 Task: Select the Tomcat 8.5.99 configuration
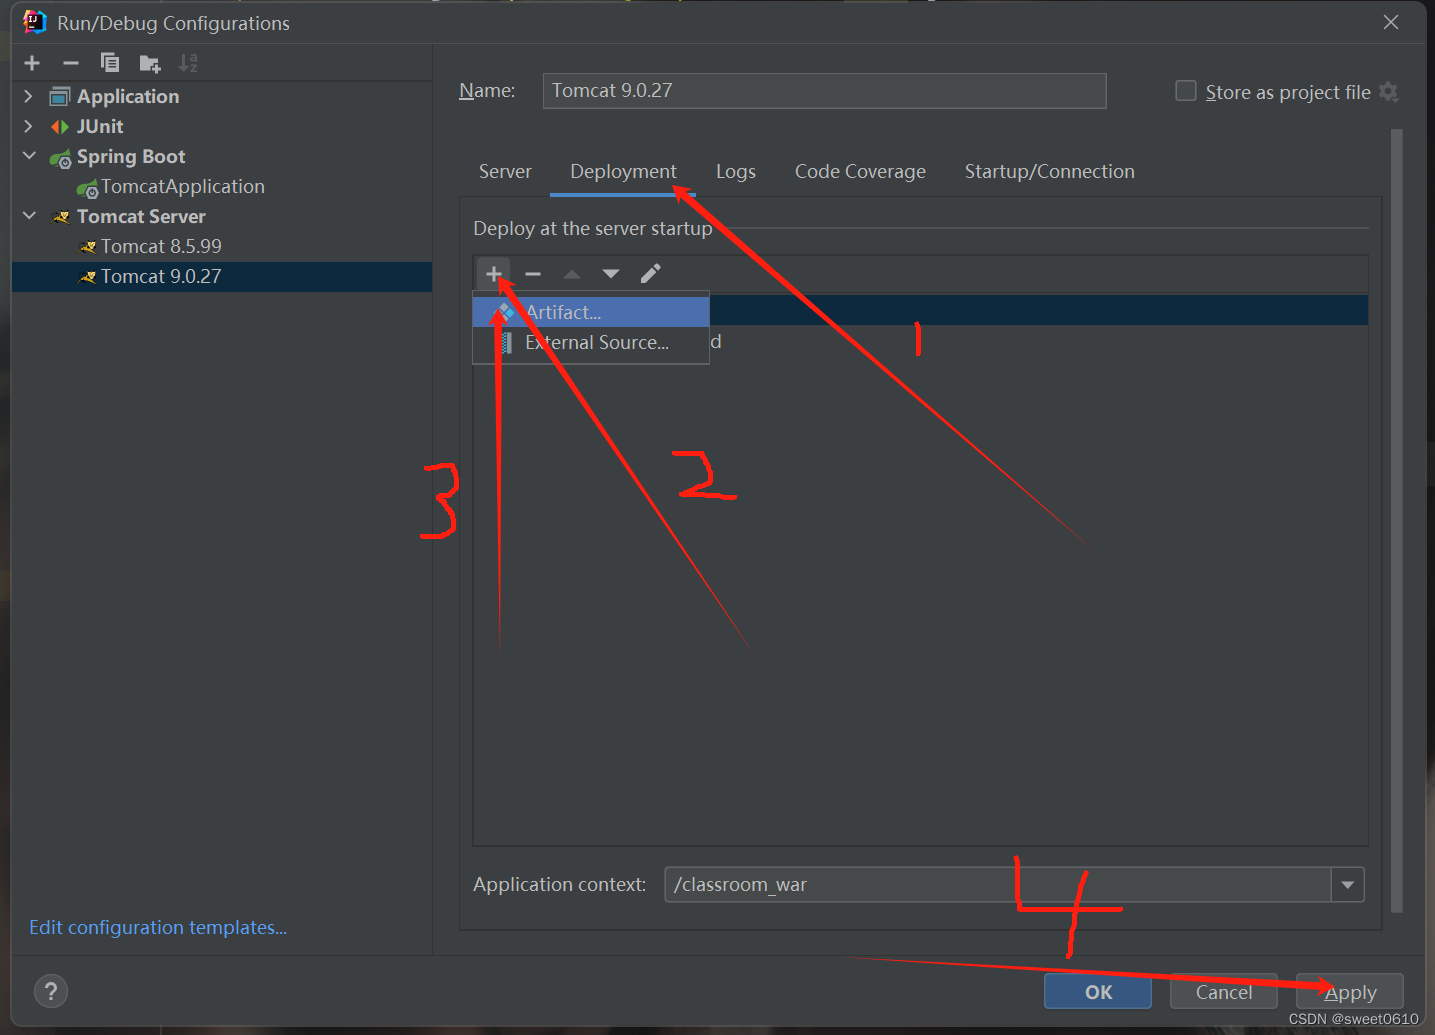point(161,246)
